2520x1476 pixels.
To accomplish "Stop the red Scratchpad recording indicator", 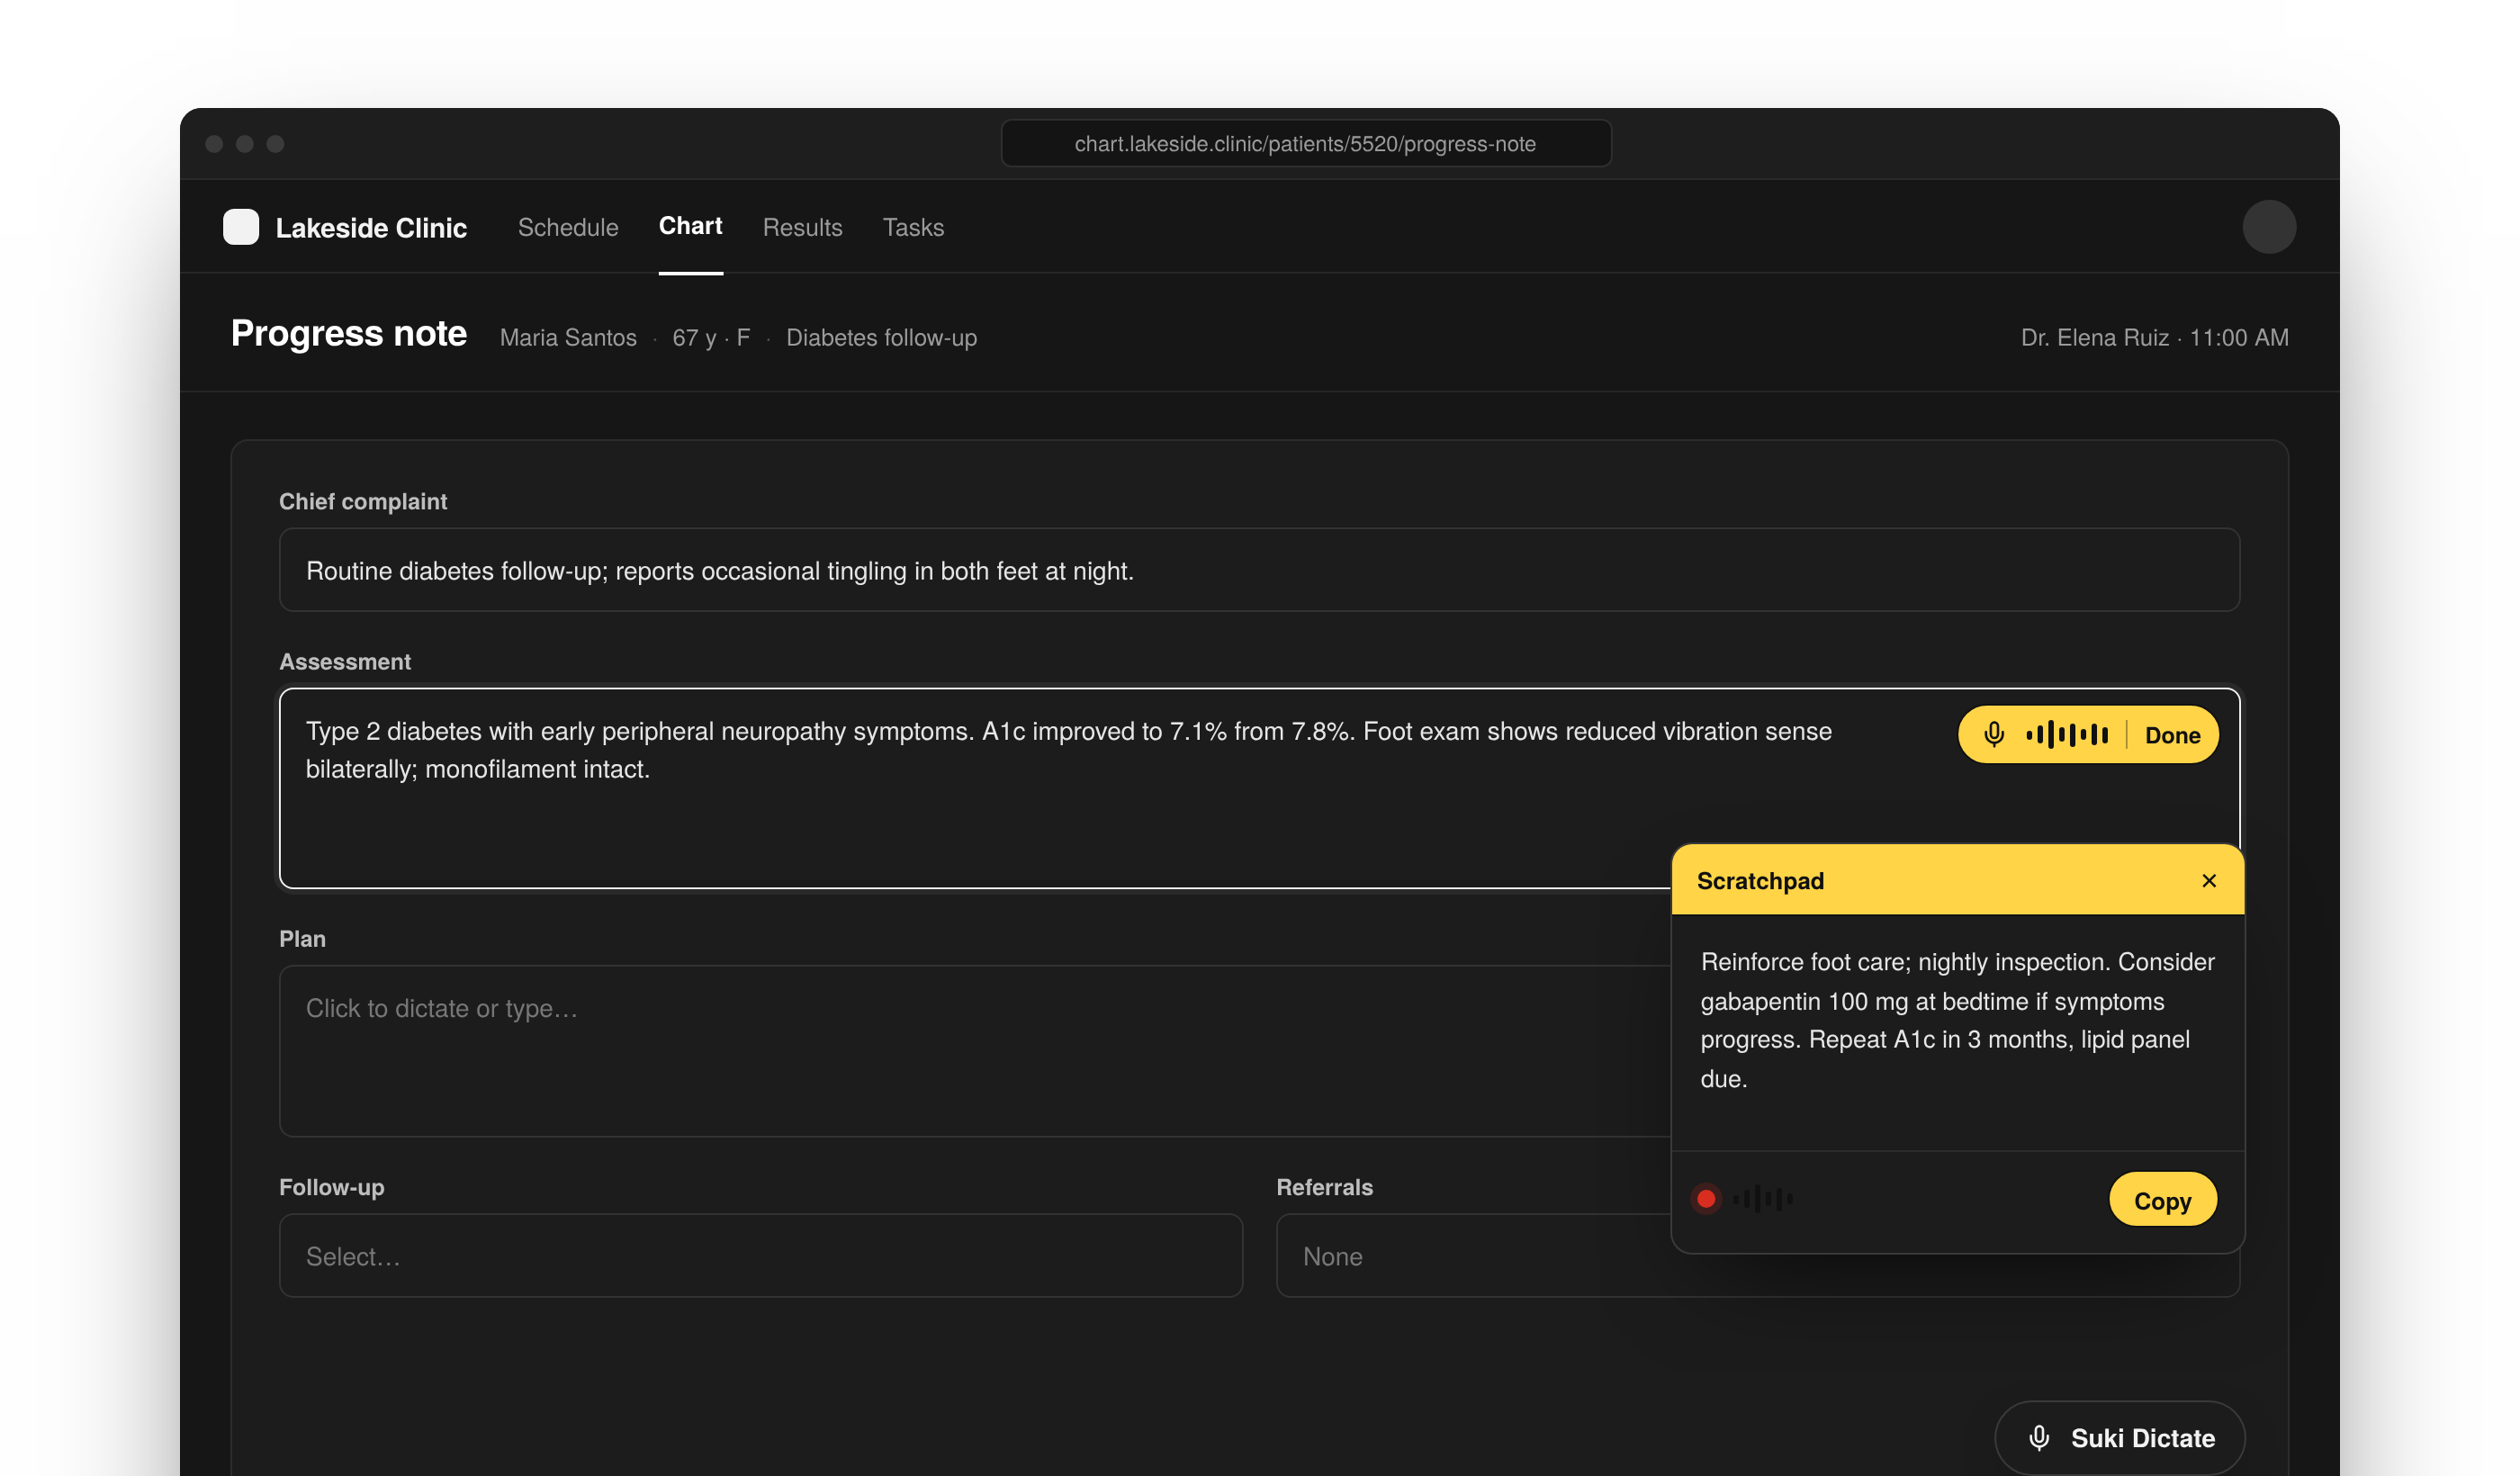I will [1706, 1198].
